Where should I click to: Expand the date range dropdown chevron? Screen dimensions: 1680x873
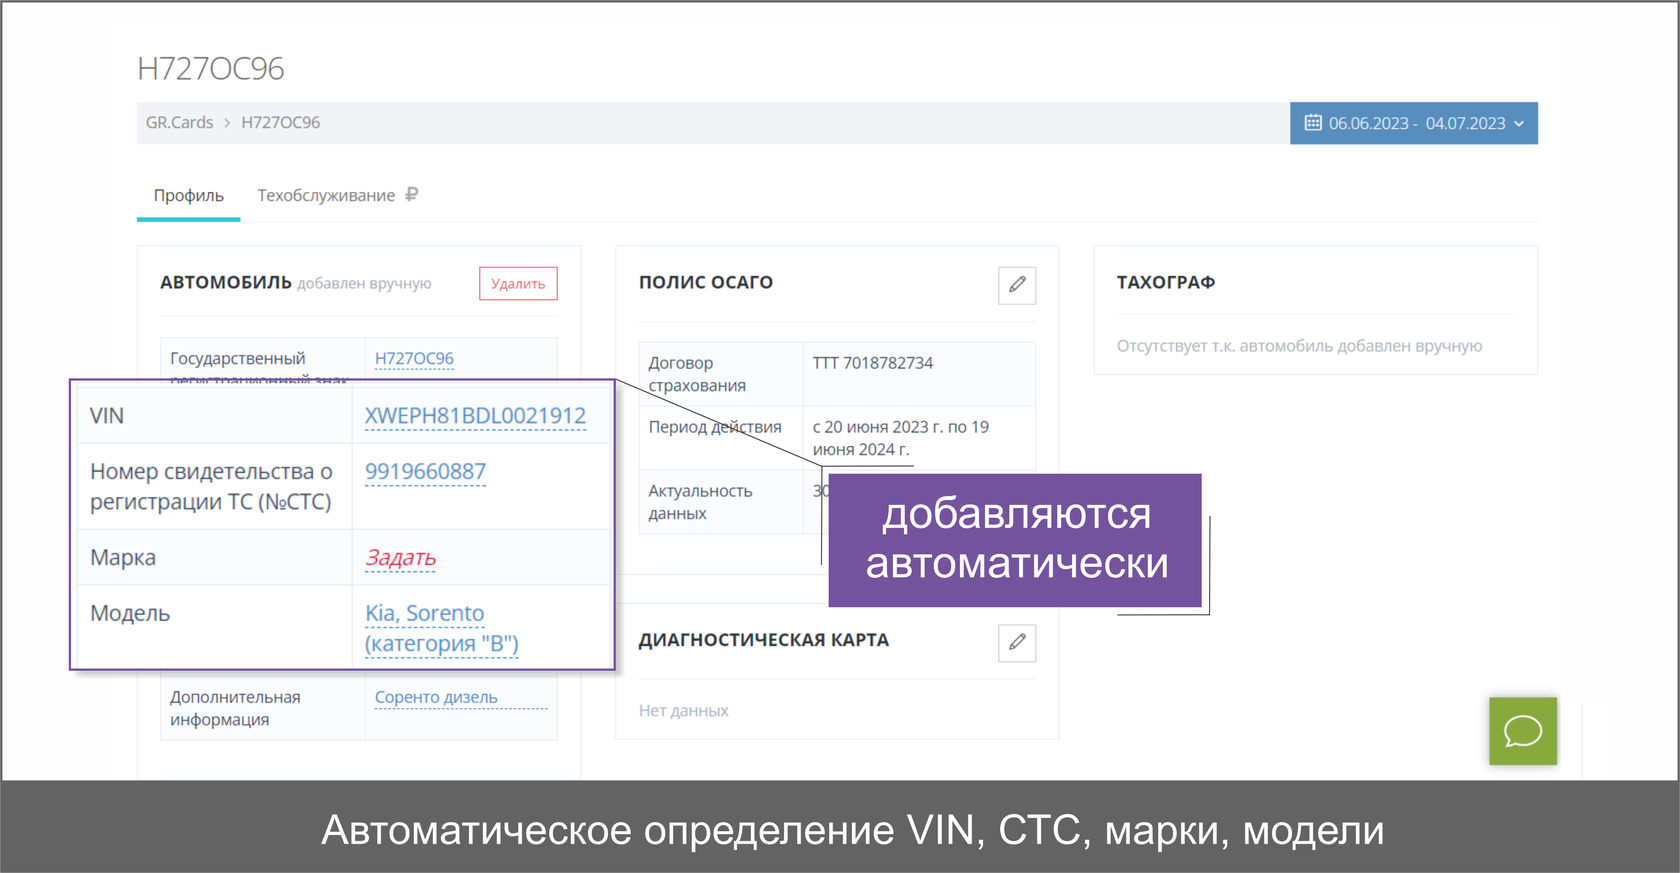pyautogui.click(x=1519, y=124)
